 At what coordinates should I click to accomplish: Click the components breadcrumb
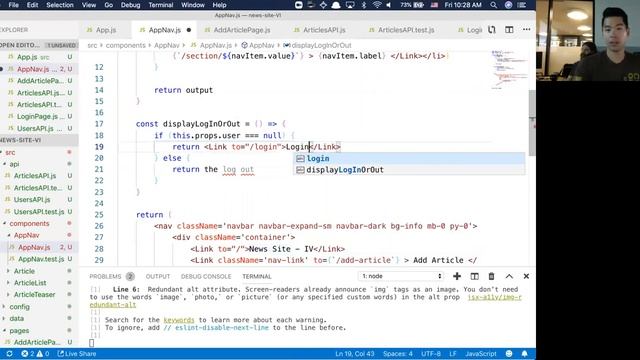pos(125,45)
